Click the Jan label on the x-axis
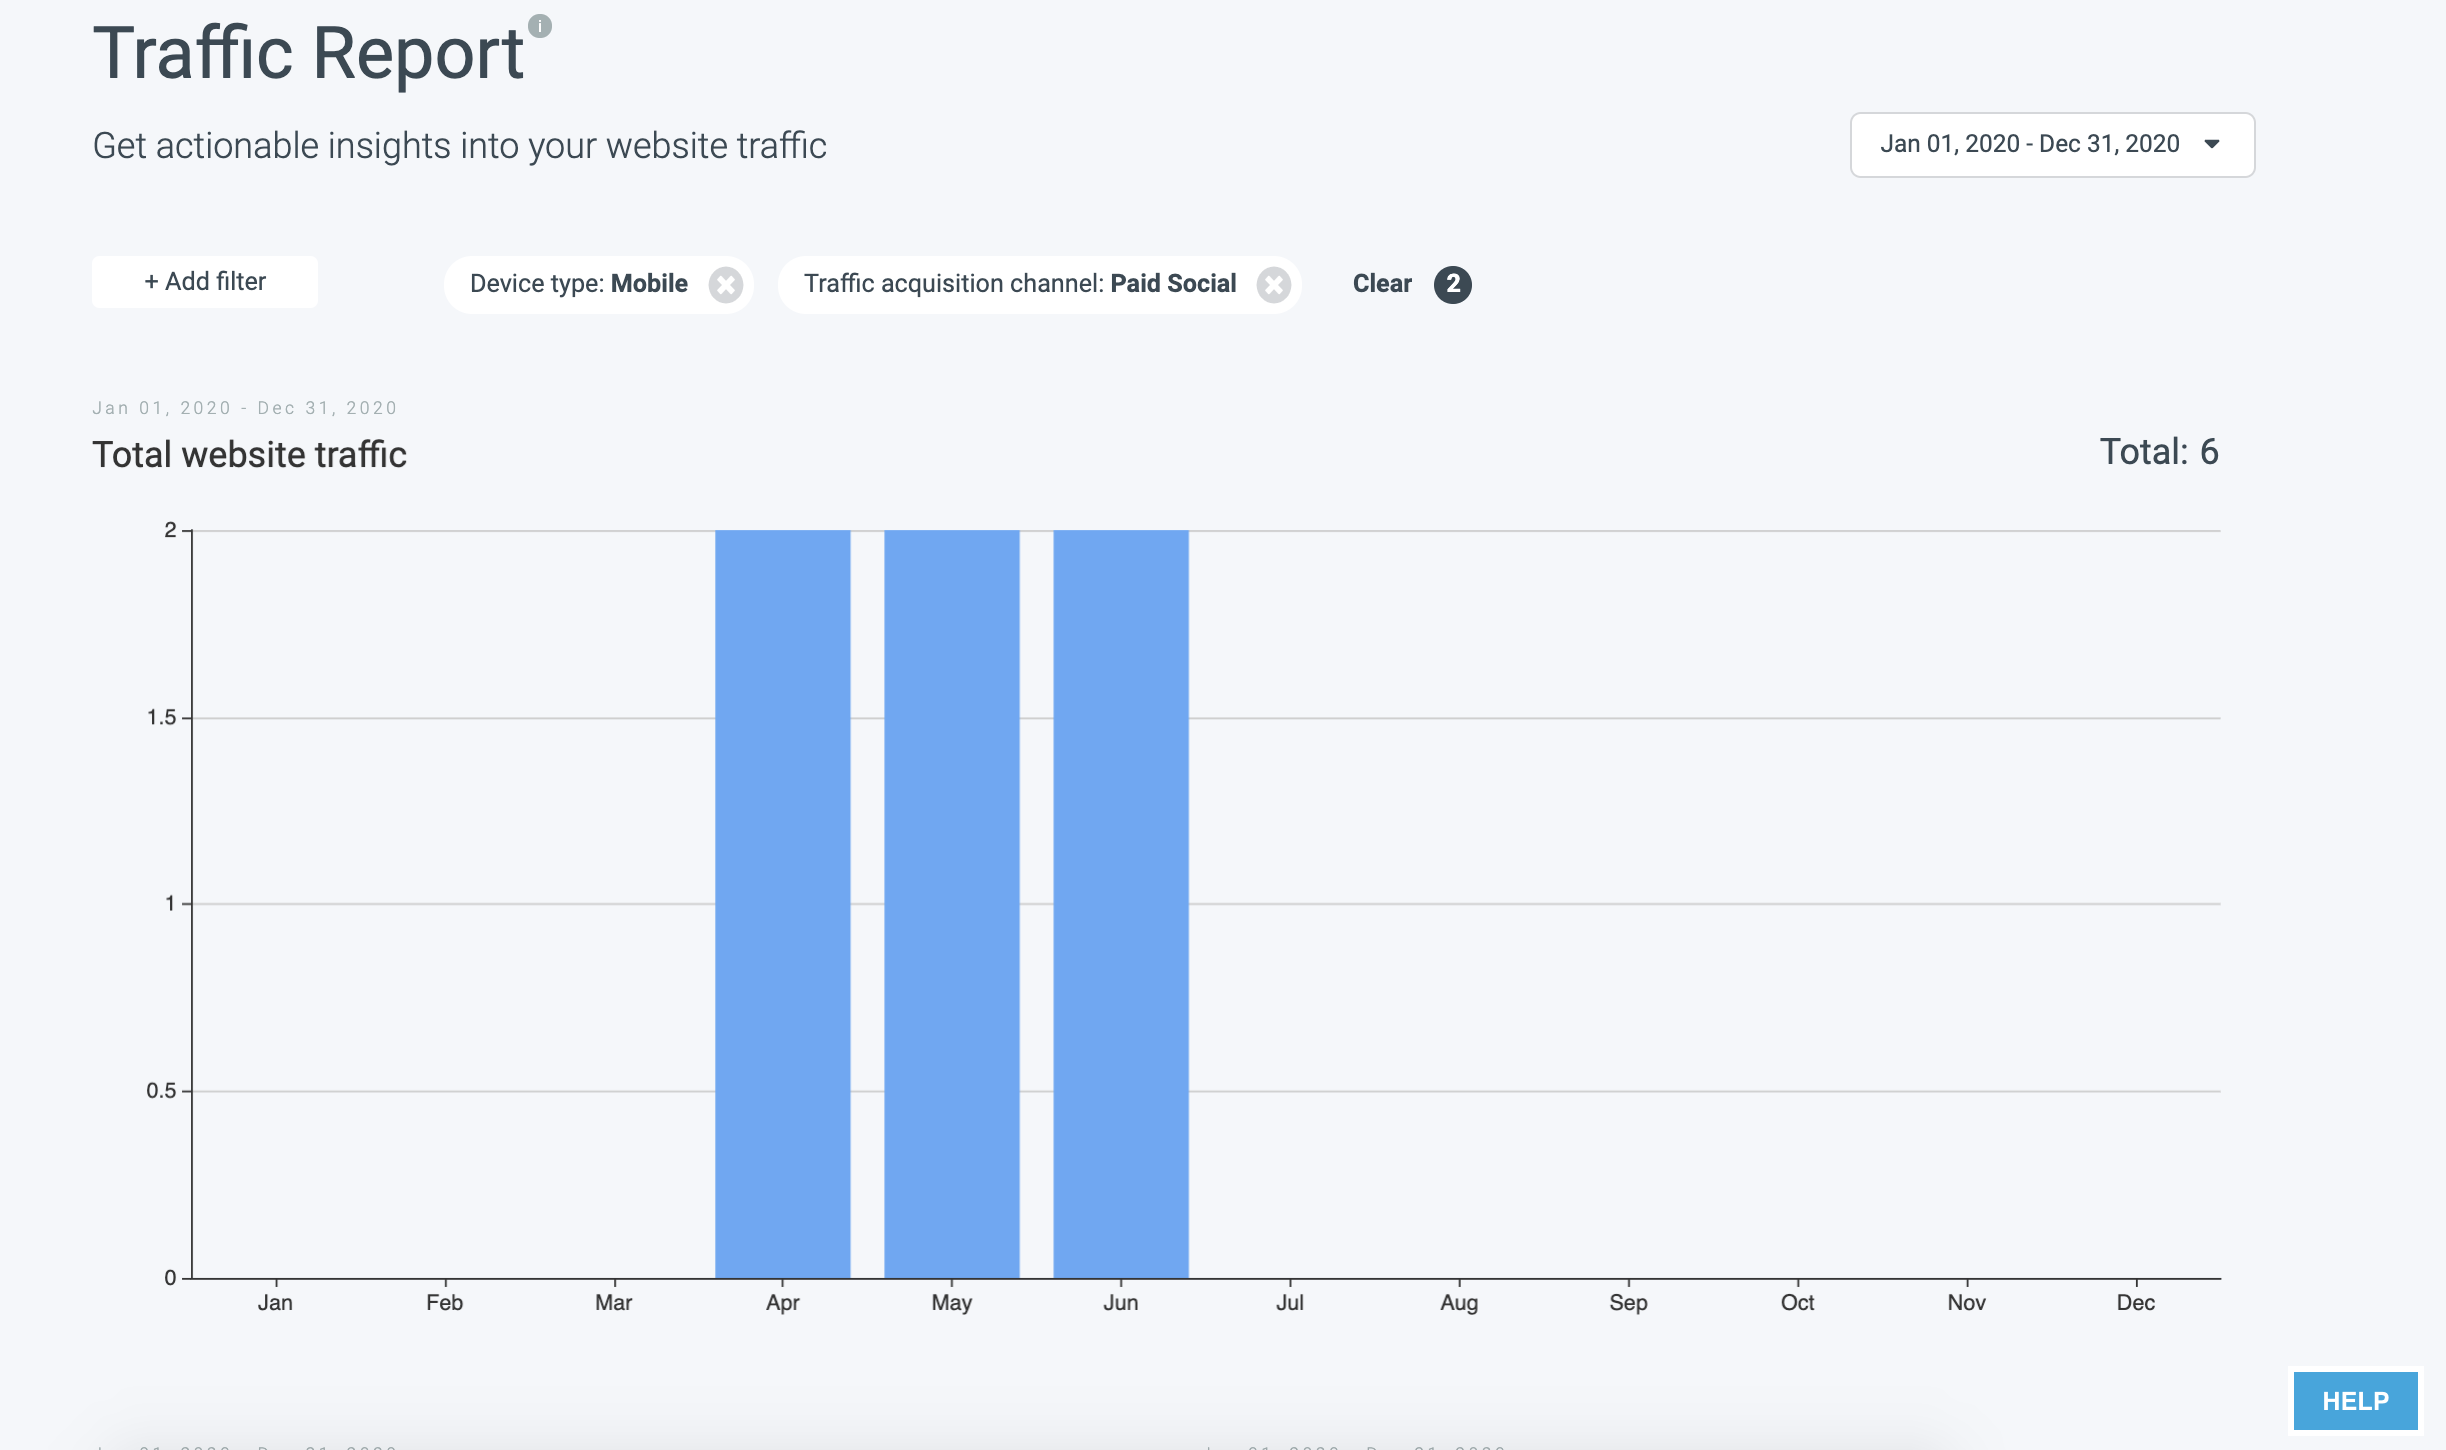 coord(275,1302)
